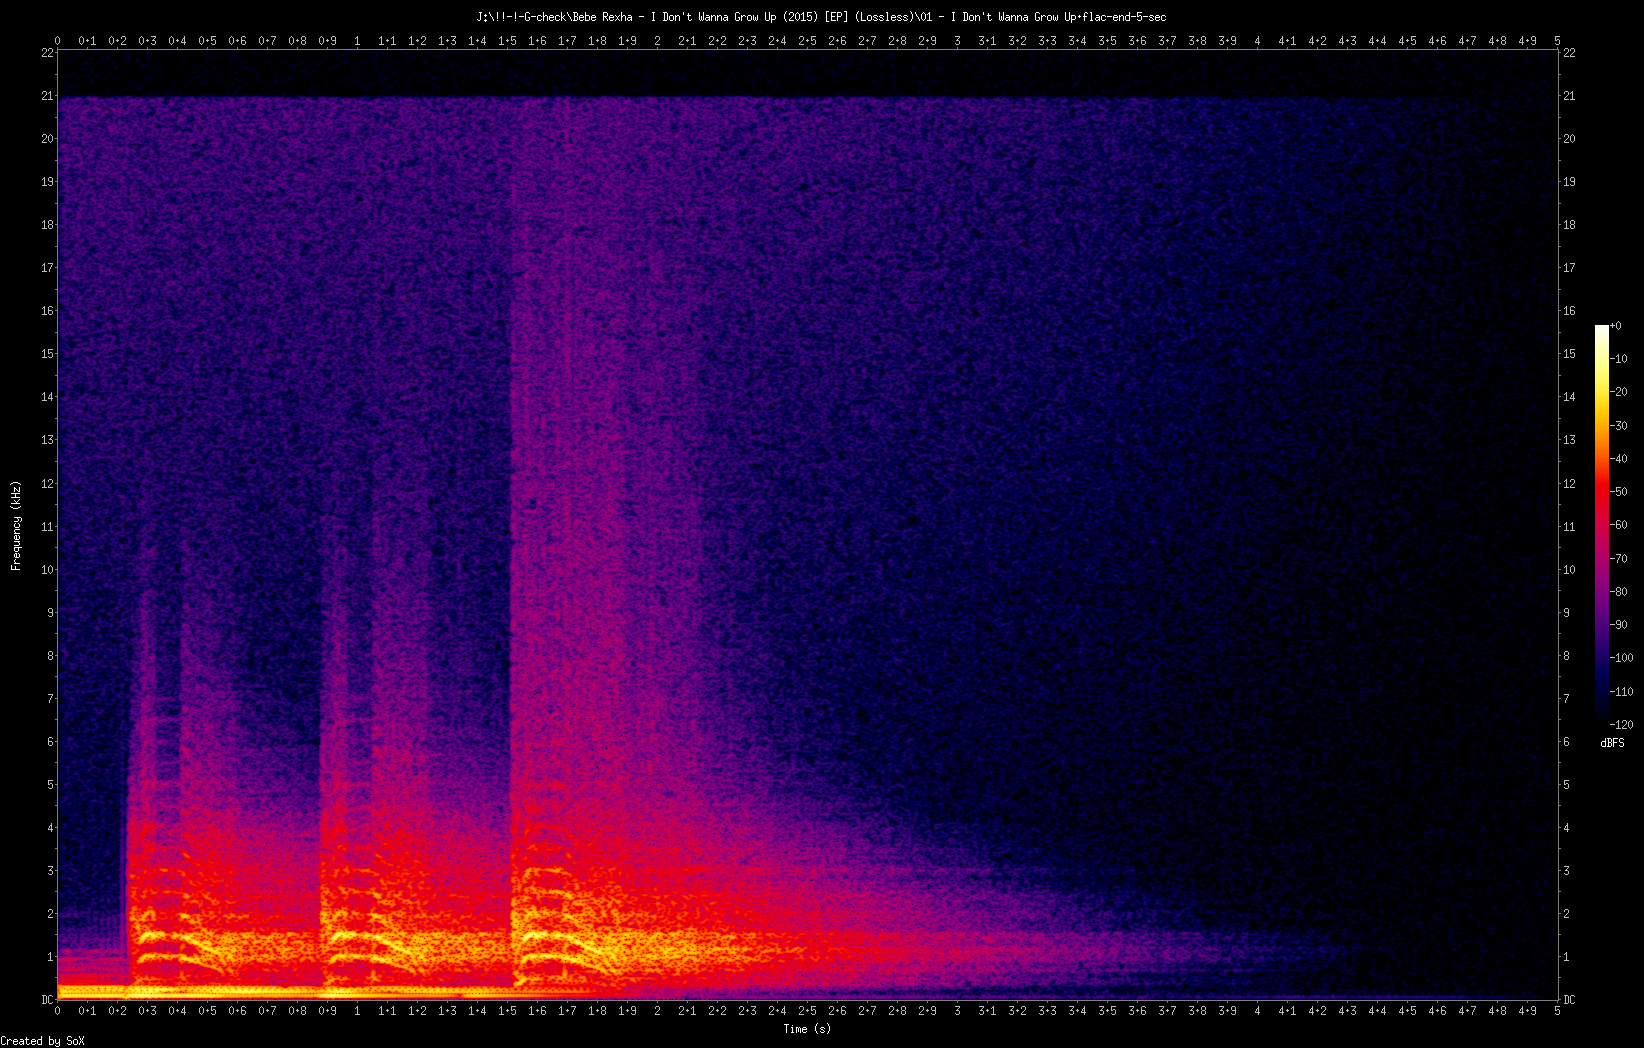Click the '-100' value on the dBFS scale
1644x1048 pixels.
[x=1622, y=658]
